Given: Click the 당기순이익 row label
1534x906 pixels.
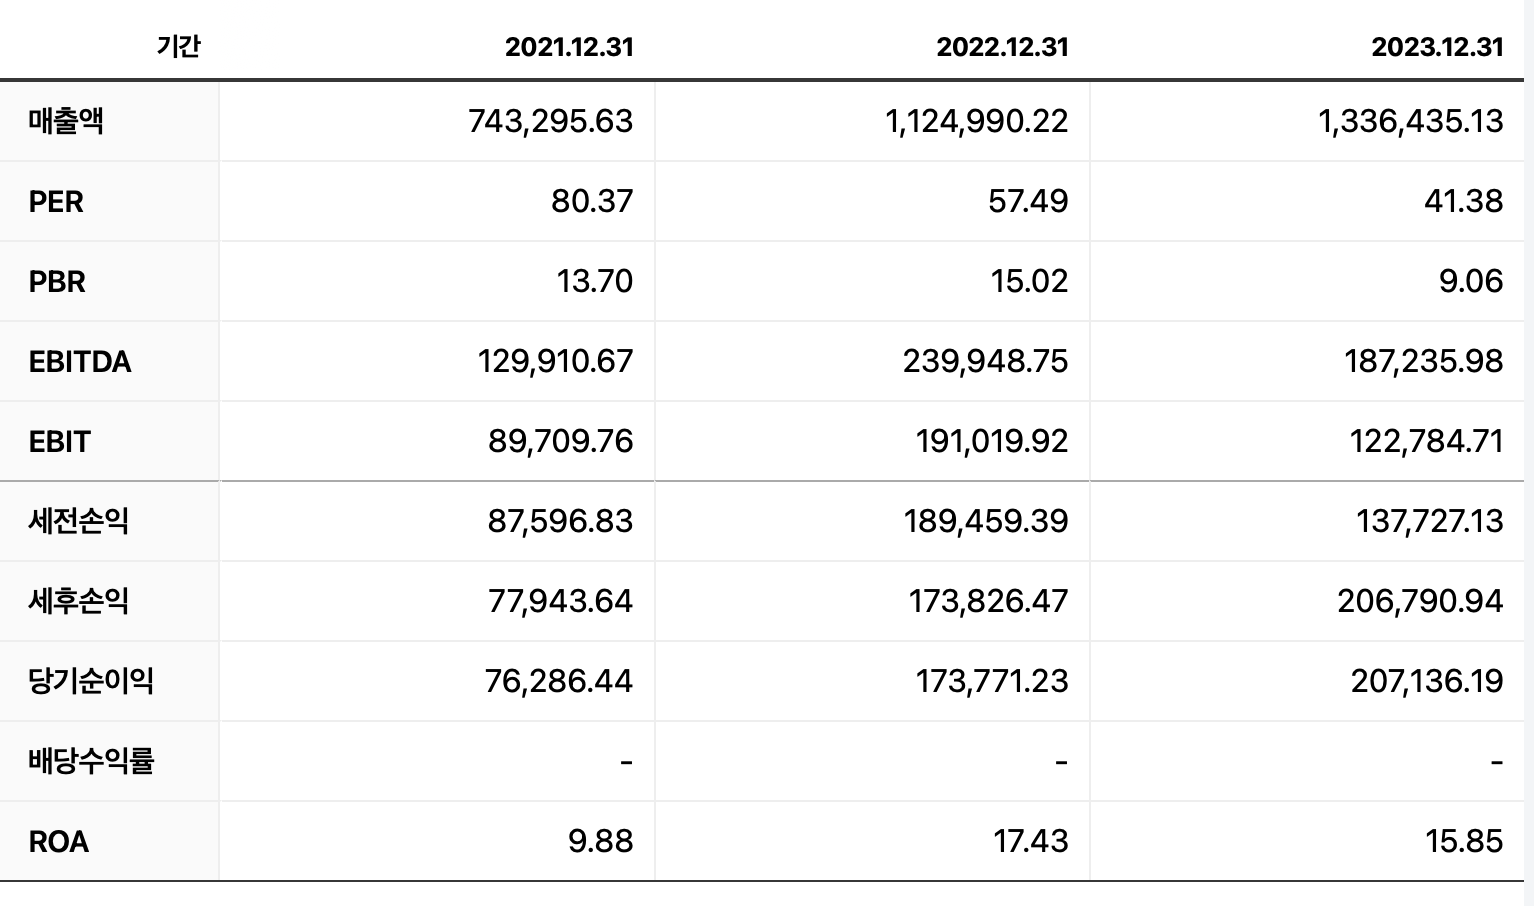Looking at the screenshot, I should click(91, 681).
